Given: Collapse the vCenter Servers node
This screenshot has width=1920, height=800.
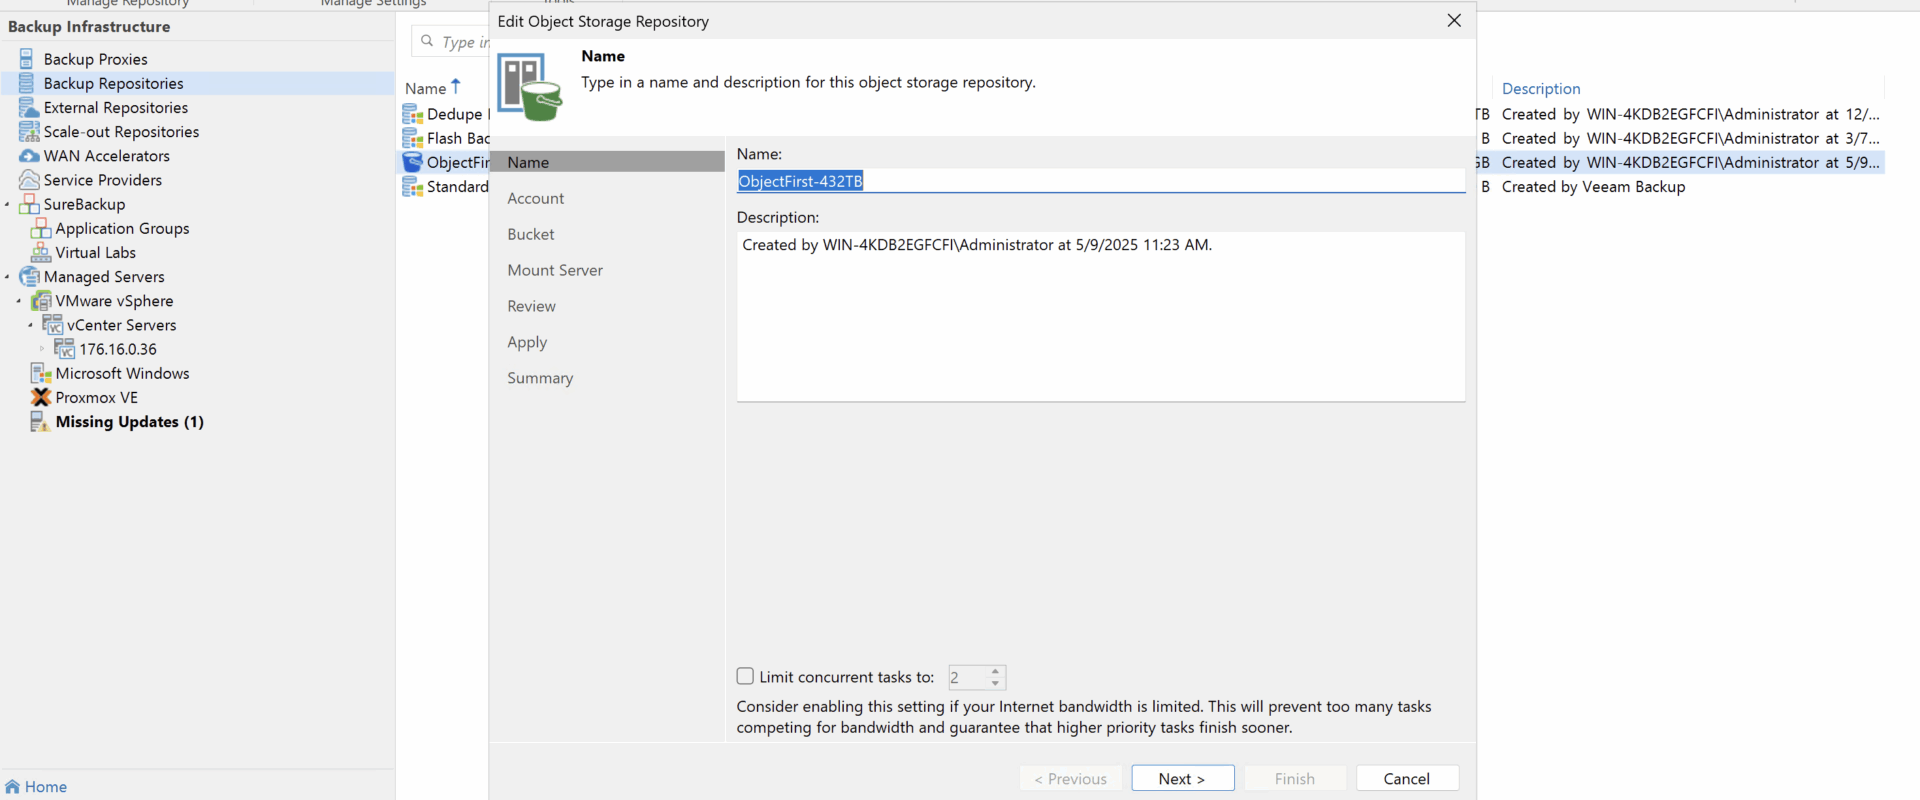Looking at the screenshot, I should coord(31,325).
